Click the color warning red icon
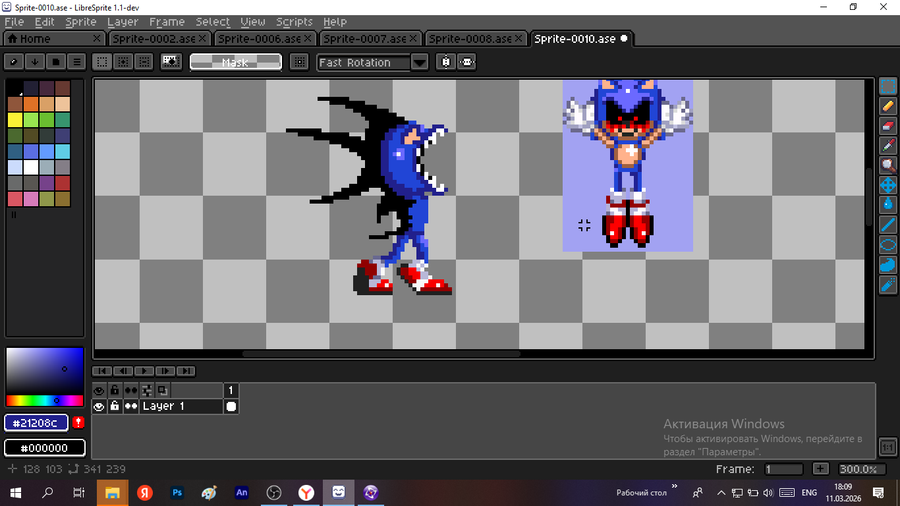 (78, 422)
